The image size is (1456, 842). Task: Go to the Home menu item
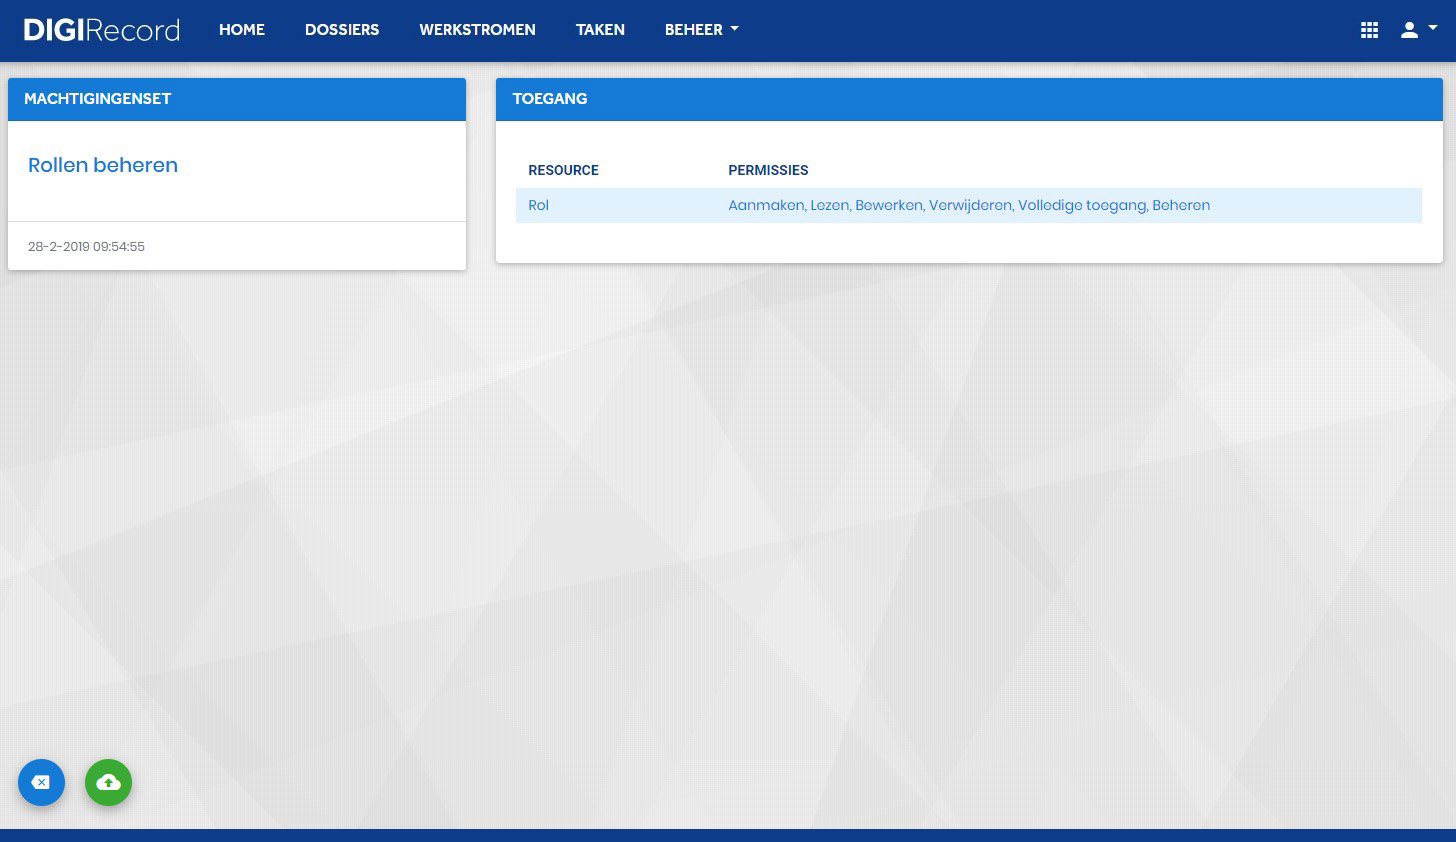point(242,30)
